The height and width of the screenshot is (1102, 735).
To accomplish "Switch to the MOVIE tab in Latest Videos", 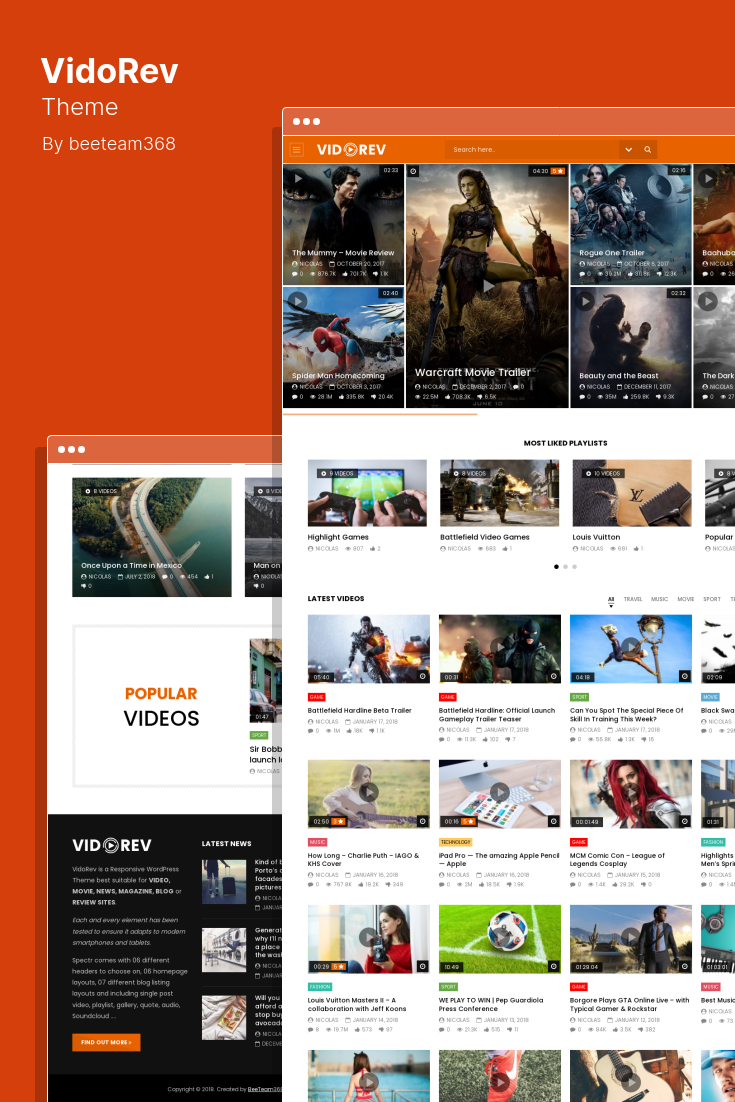I will (686, 599).
